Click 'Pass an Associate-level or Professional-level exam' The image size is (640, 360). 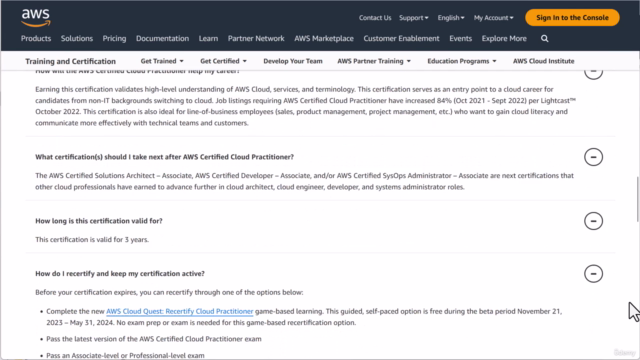pyautogui.click(x=125, y=355)
